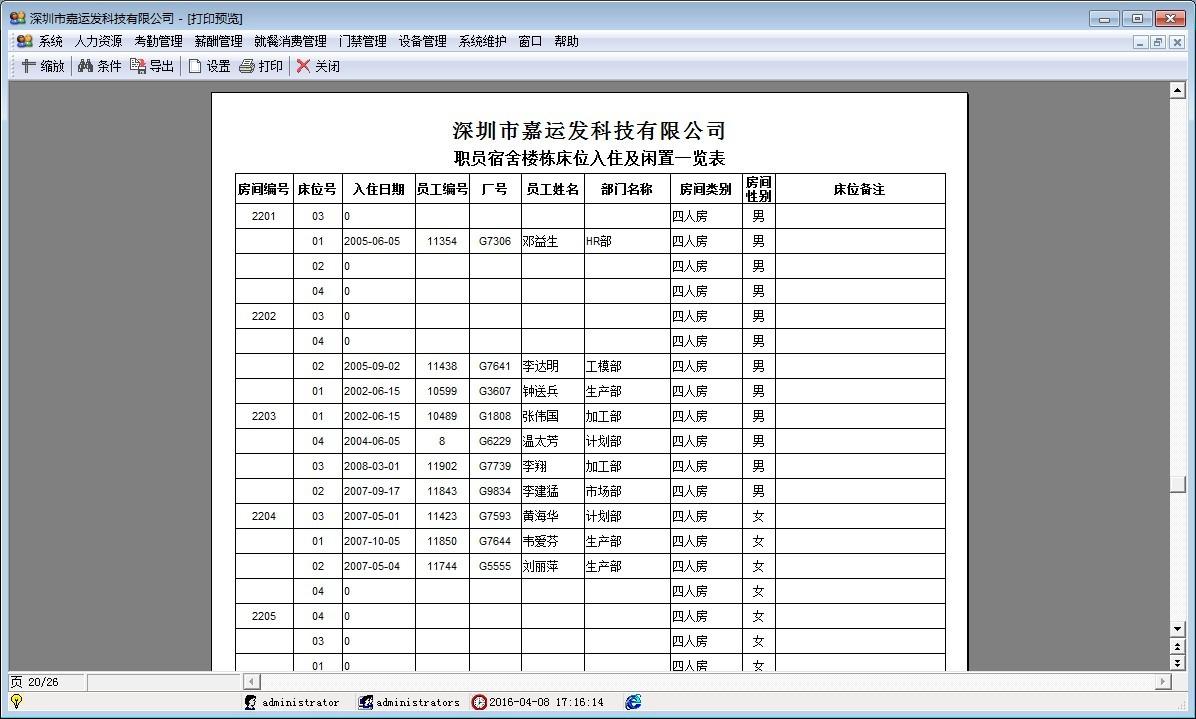Open the 条件 filter binoculars button
Image resolution: width=1196 pixels, height=719 pixels.
click(x=100, y=66)
